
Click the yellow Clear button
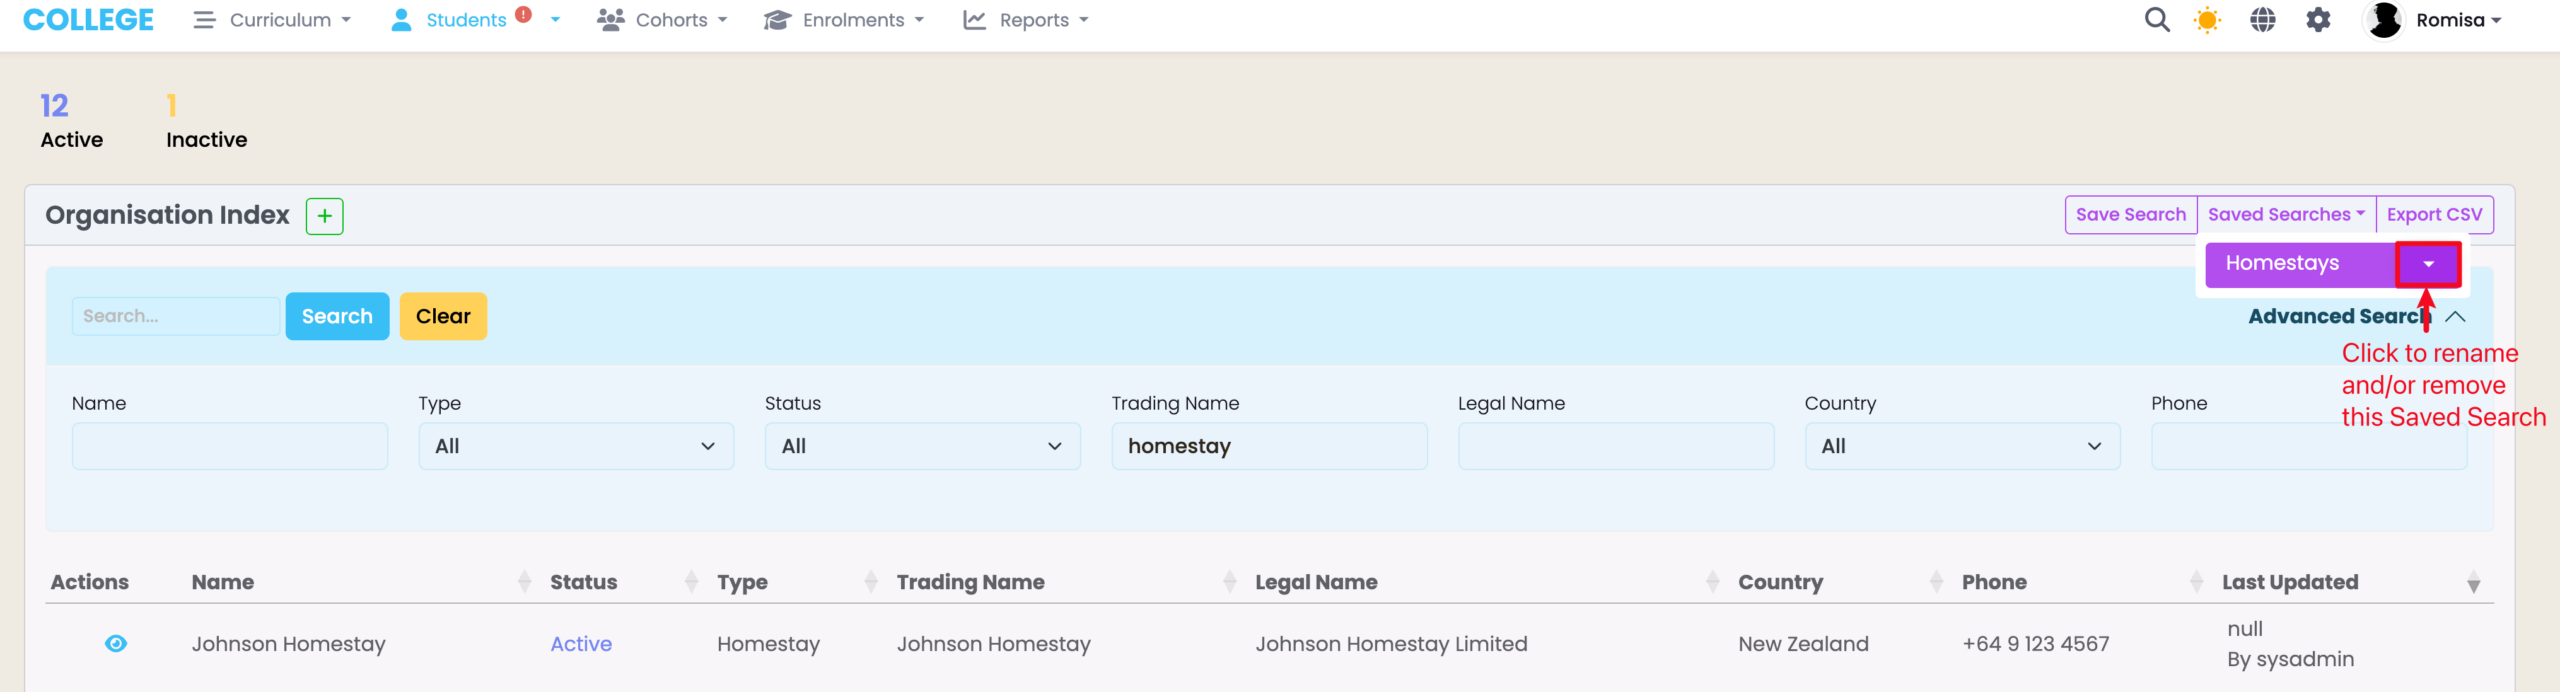(443, 316)
